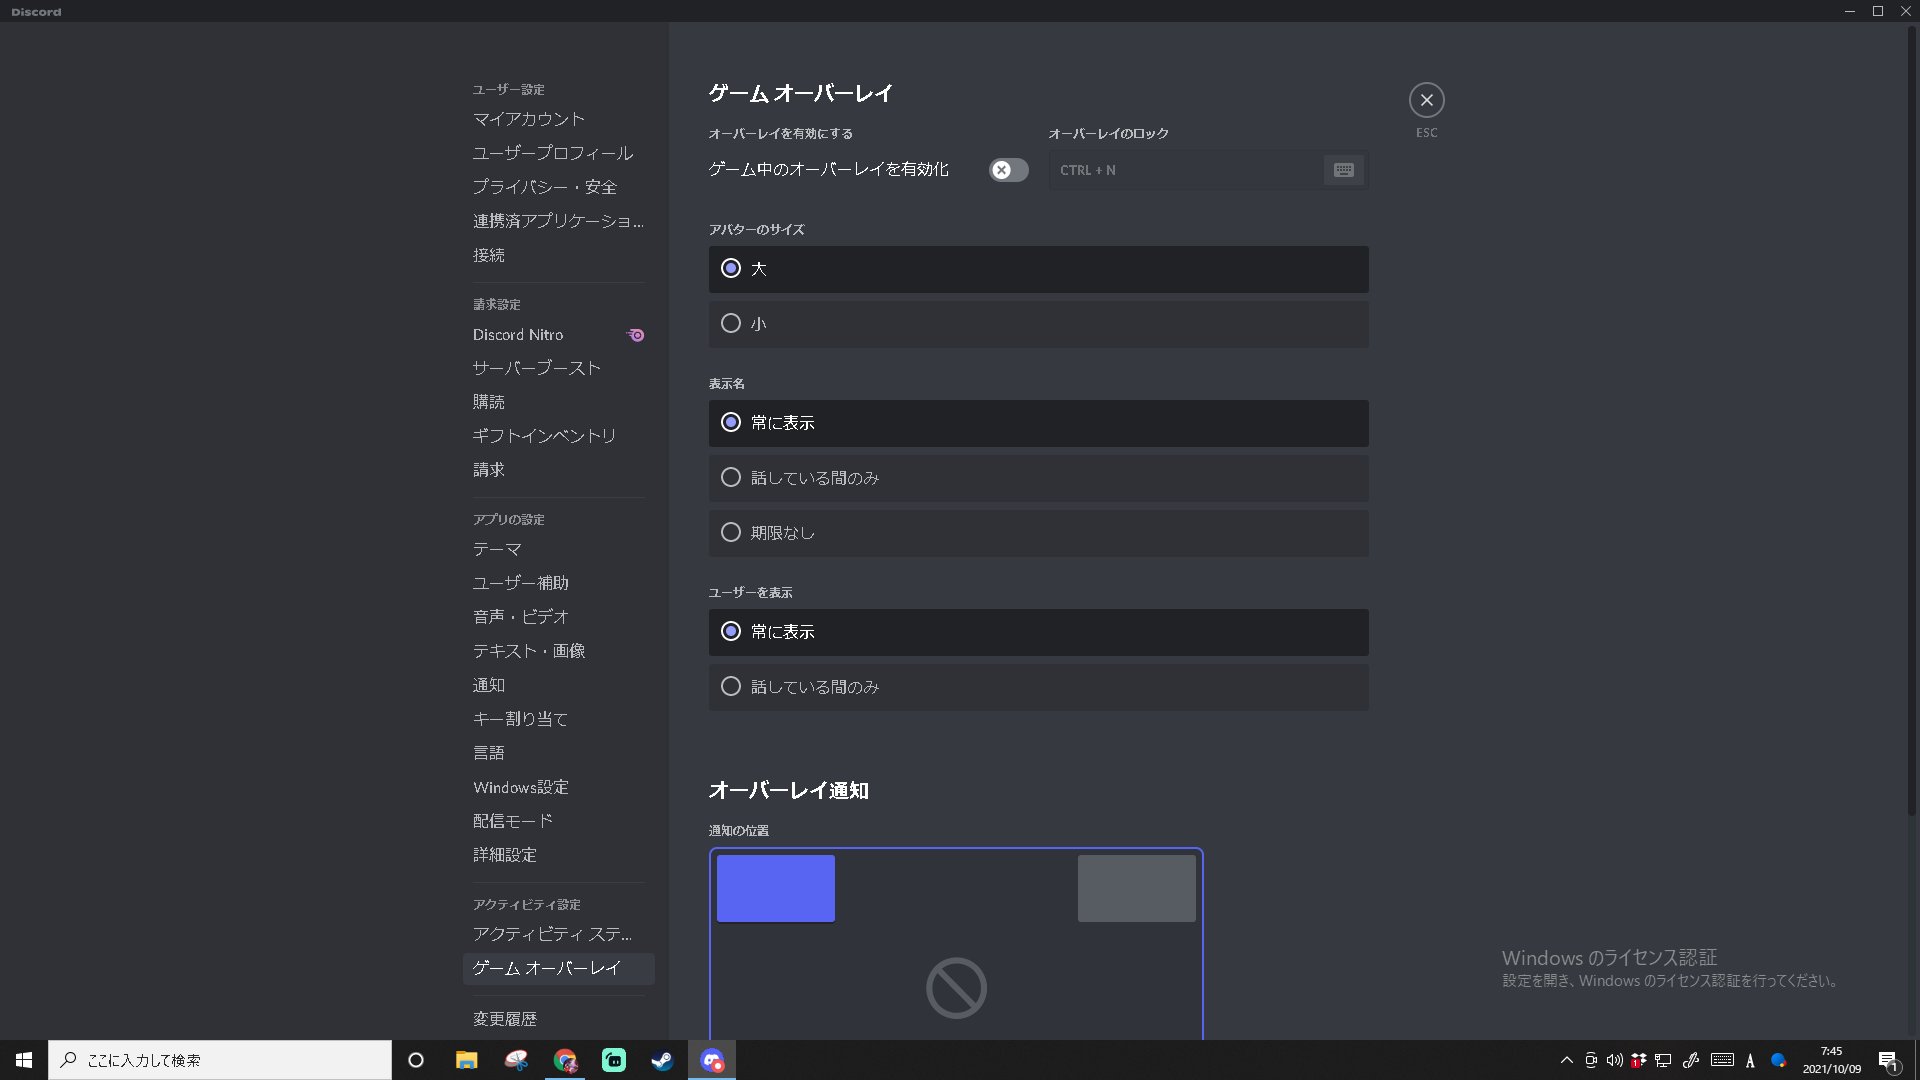
Task: Open マイアカウント settings
Action: [x=558, y=119]
